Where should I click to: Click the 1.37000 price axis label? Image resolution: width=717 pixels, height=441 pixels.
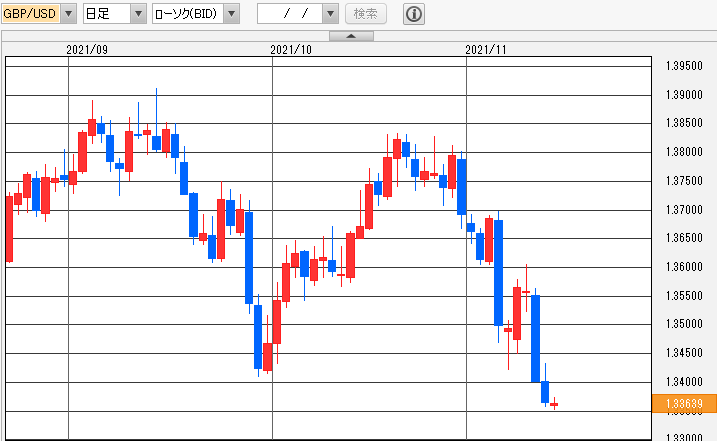684,210
